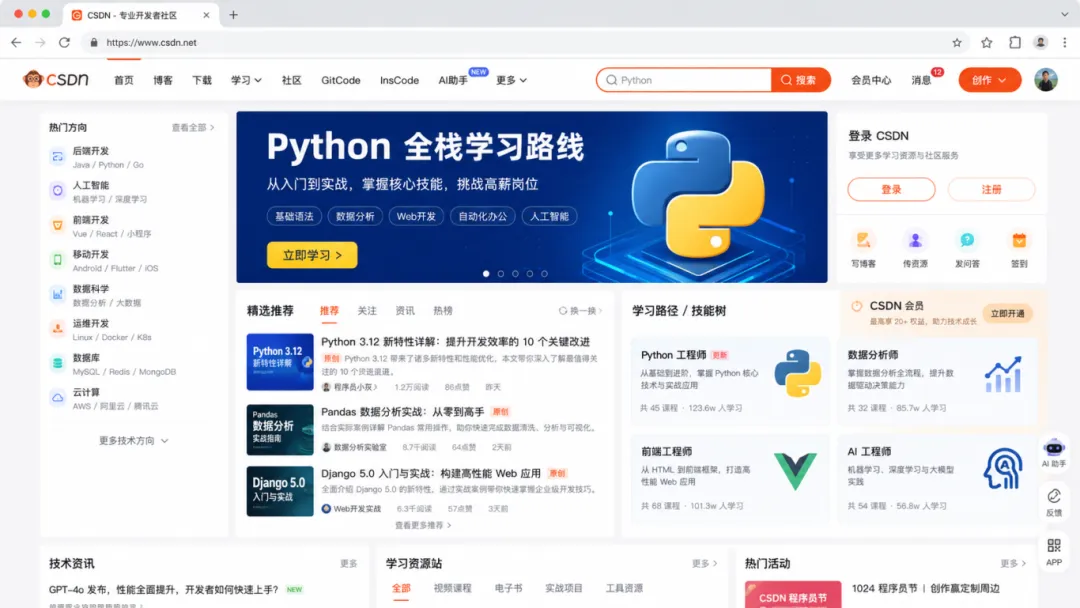1080x608 pixels.
Task: Bookmark this page with star icon
Action: tap(957, 43)
